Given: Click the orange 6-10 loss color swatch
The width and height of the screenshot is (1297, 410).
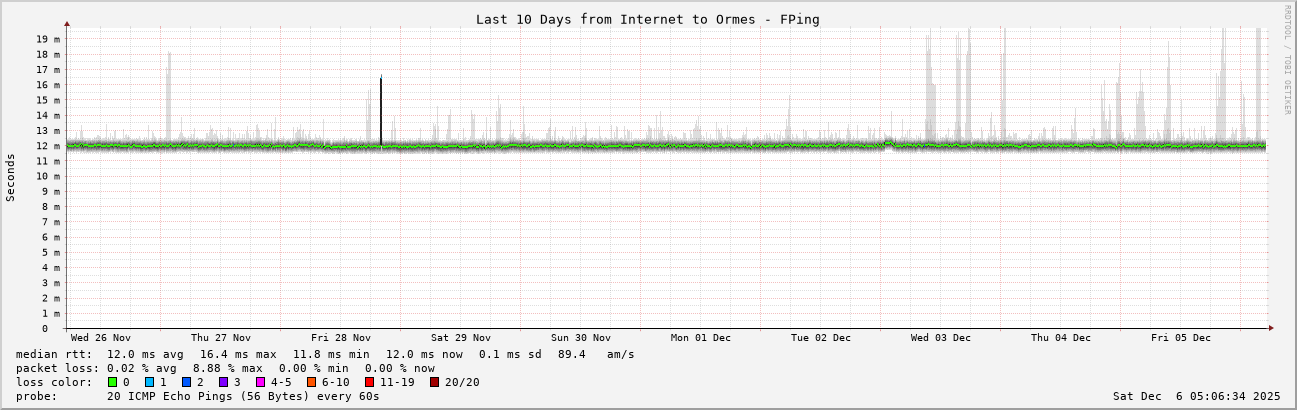Looking at the screenshot, I should click(x=311, y=382).
